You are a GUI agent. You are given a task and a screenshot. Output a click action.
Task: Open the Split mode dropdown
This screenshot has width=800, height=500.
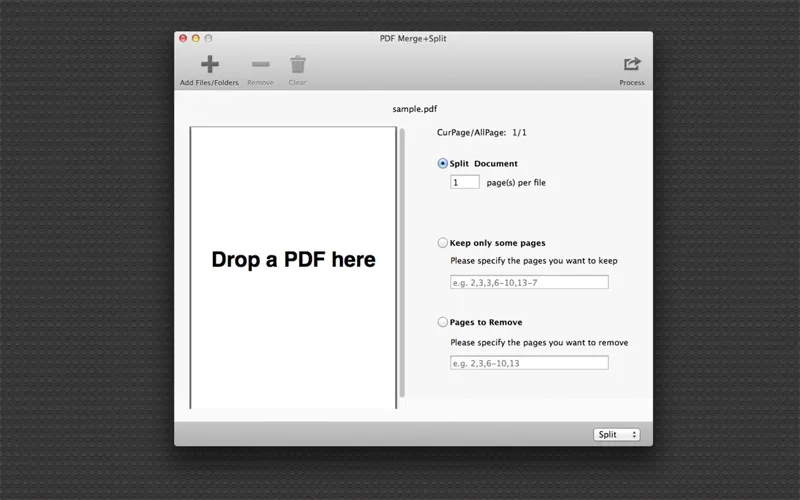[x=616, y=434]
